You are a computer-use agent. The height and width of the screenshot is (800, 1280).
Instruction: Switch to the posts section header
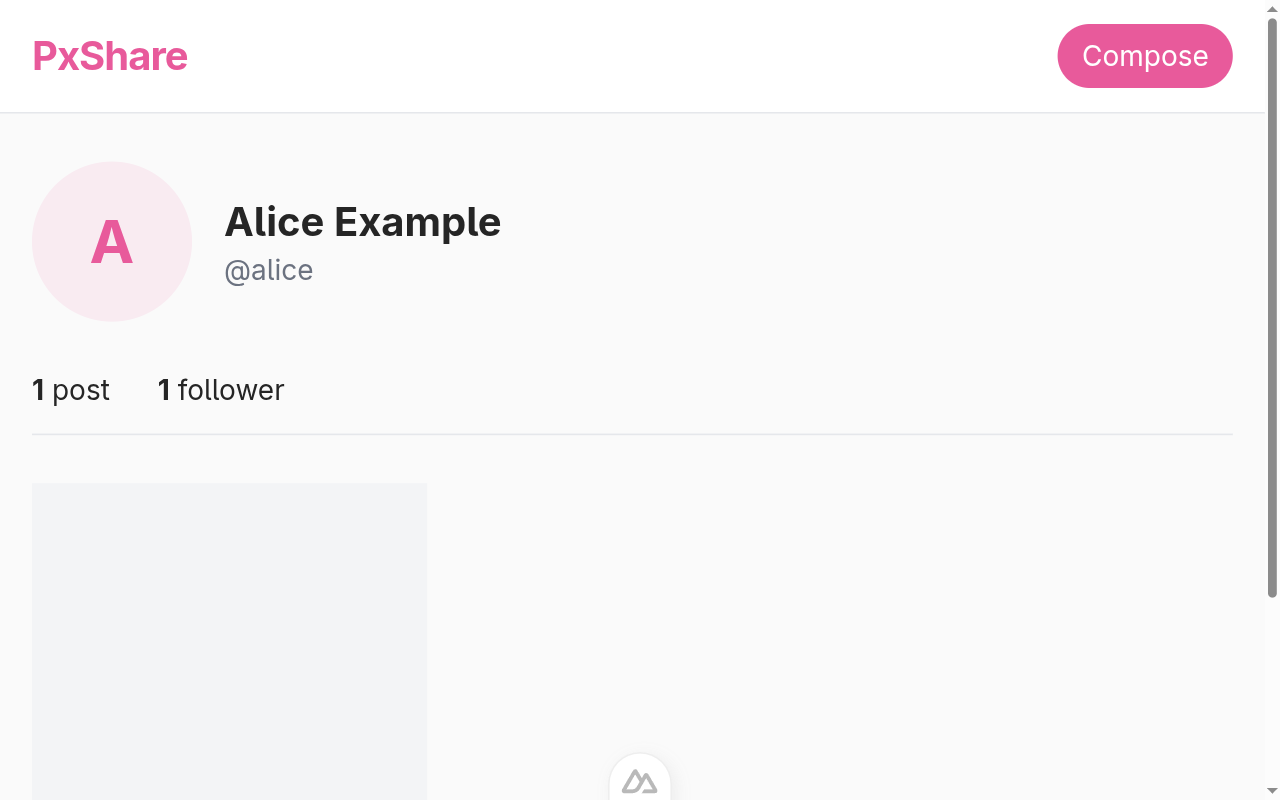click(71, 390)
